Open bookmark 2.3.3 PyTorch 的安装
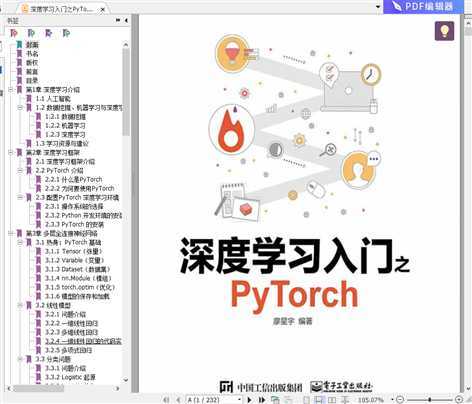The height and width of the screenshot is (404, 472). point(74,224)
